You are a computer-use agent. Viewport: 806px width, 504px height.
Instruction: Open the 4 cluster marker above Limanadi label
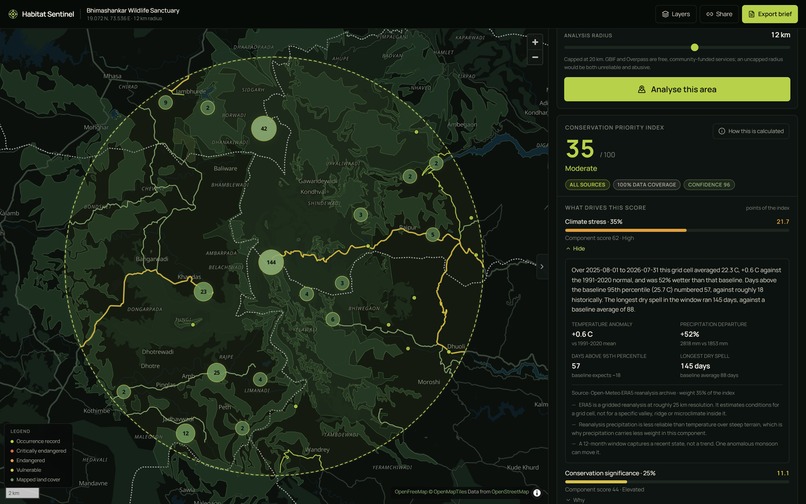[260, 380]
